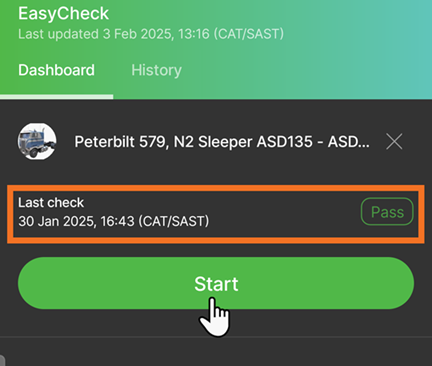Click the empty dark area under the divider

pyautogui.click(x=216, y=352)
